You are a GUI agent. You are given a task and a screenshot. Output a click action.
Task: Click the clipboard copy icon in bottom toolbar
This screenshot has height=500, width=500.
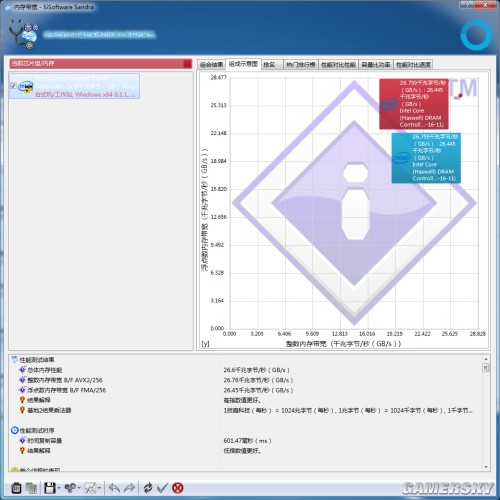[16, 488]
